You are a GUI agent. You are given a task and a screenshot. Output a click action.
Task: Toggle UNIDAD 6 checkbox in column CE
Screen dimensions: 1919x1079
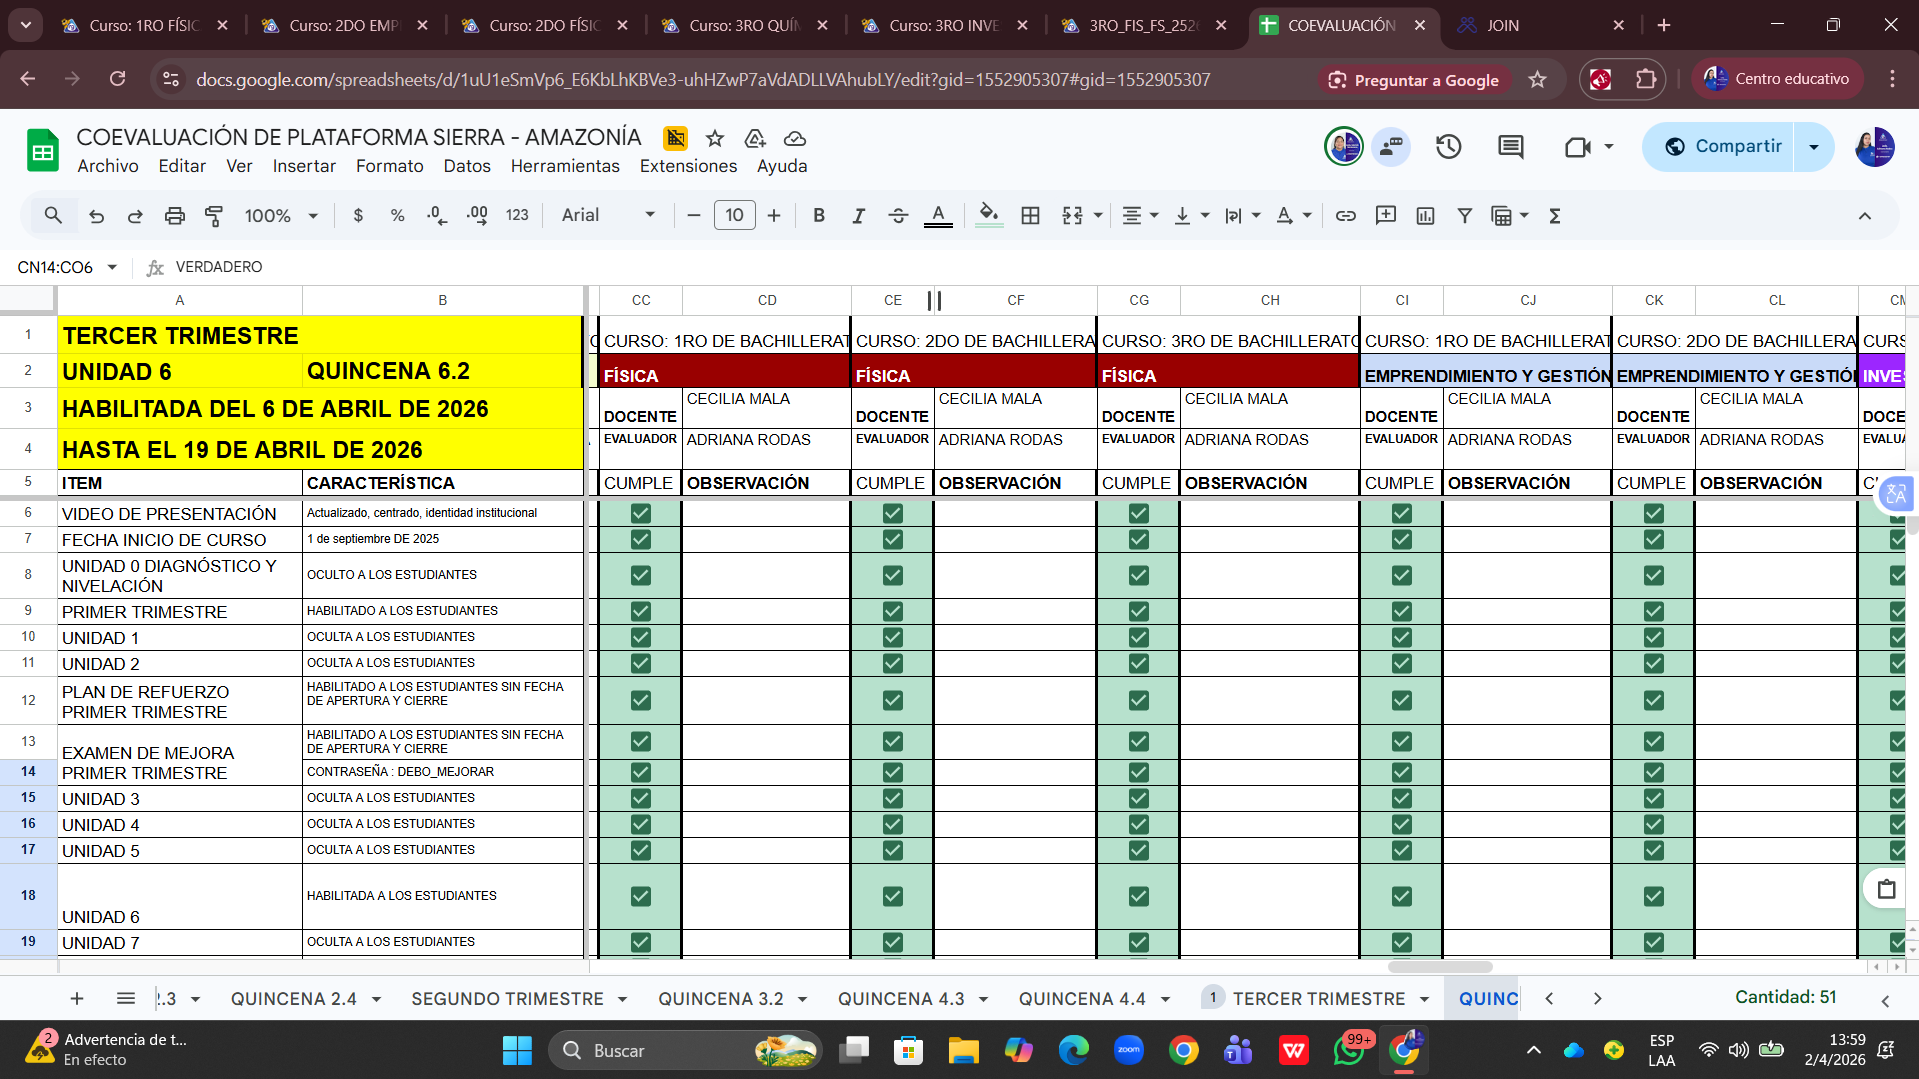point(893,896)
